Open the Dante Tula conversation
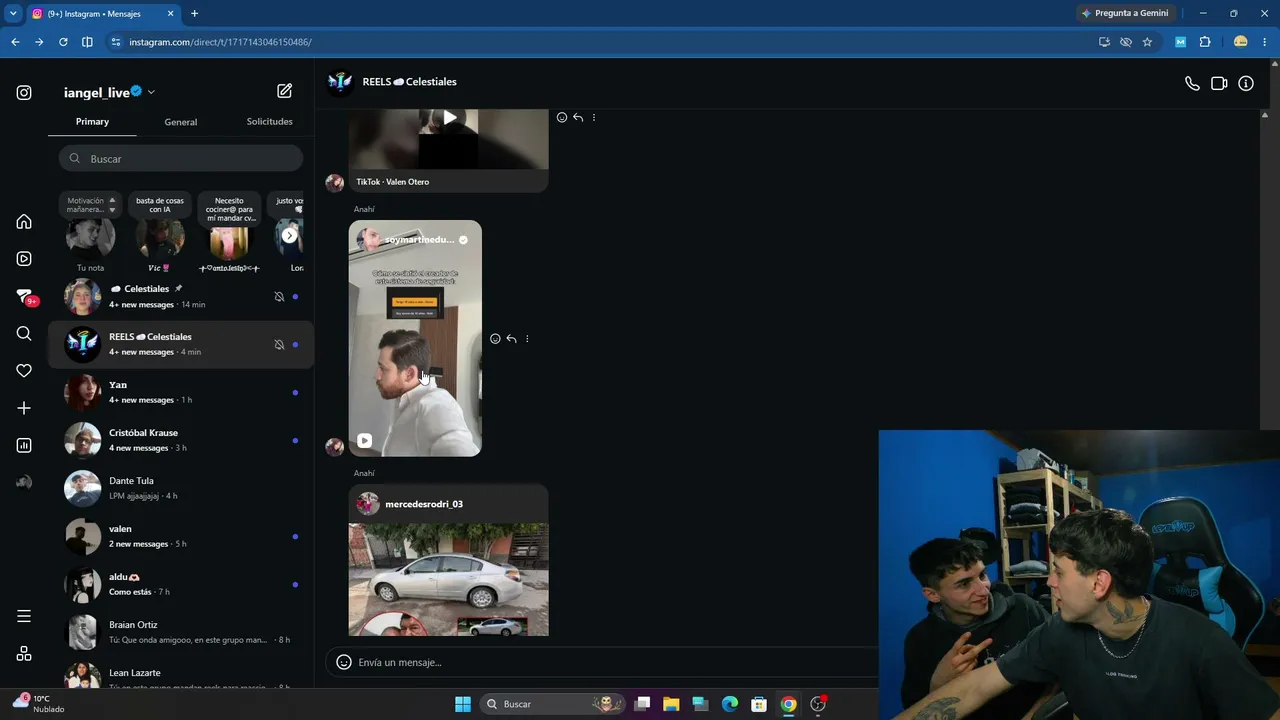Image resolution: width=1280 pixels, height=720 pixels. (x=181, y=489)
